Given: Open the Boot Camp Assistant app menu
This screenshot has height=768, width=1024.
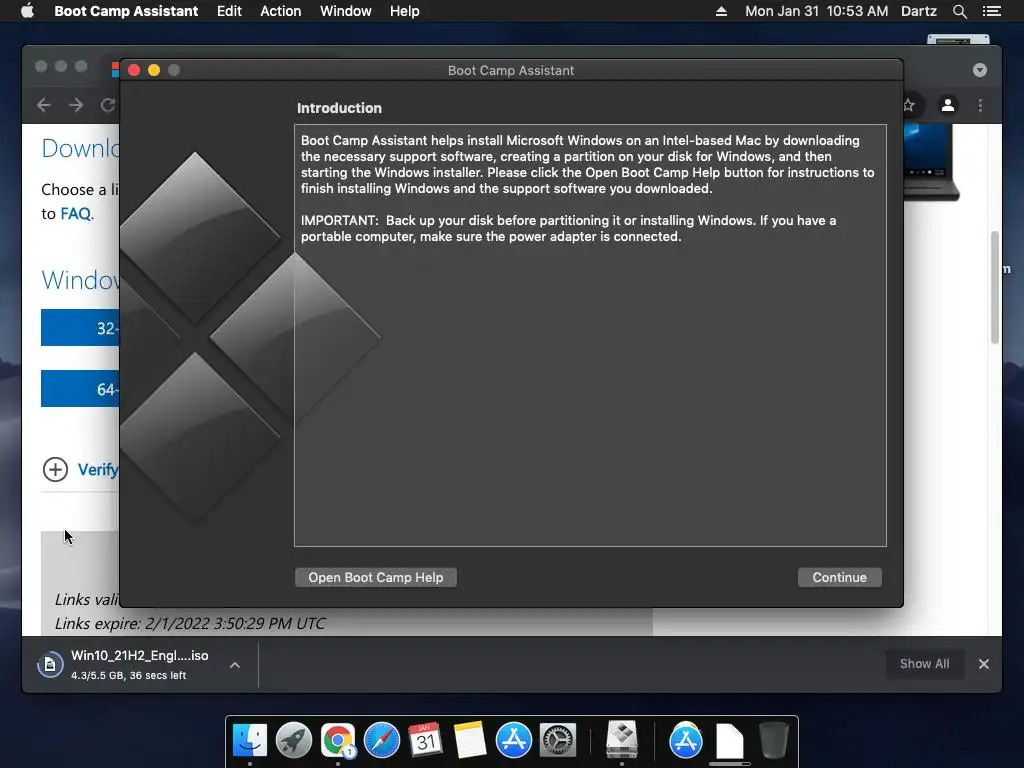Looking at the screenshot, I should click(x=126, y=11).
